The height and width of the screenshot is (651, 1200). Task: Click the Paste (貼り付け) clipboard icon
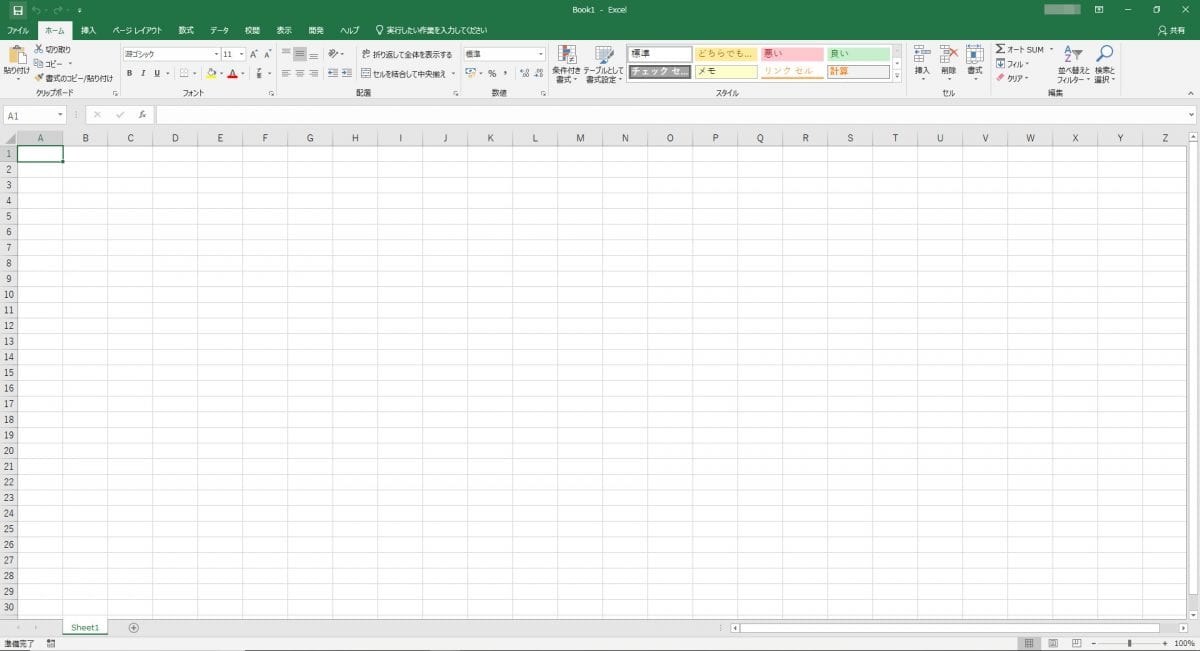[17, 55]
